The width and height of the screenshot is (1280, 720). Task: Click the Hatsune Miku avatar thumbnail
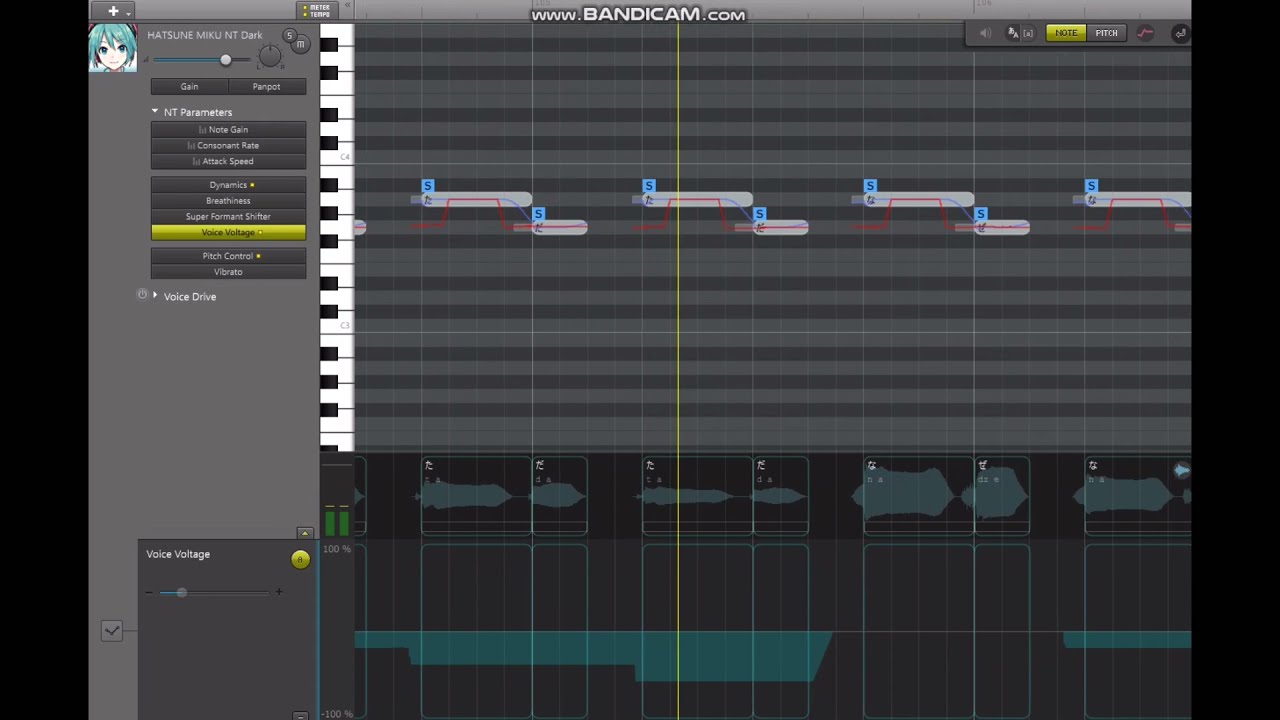tap(112, 48)
